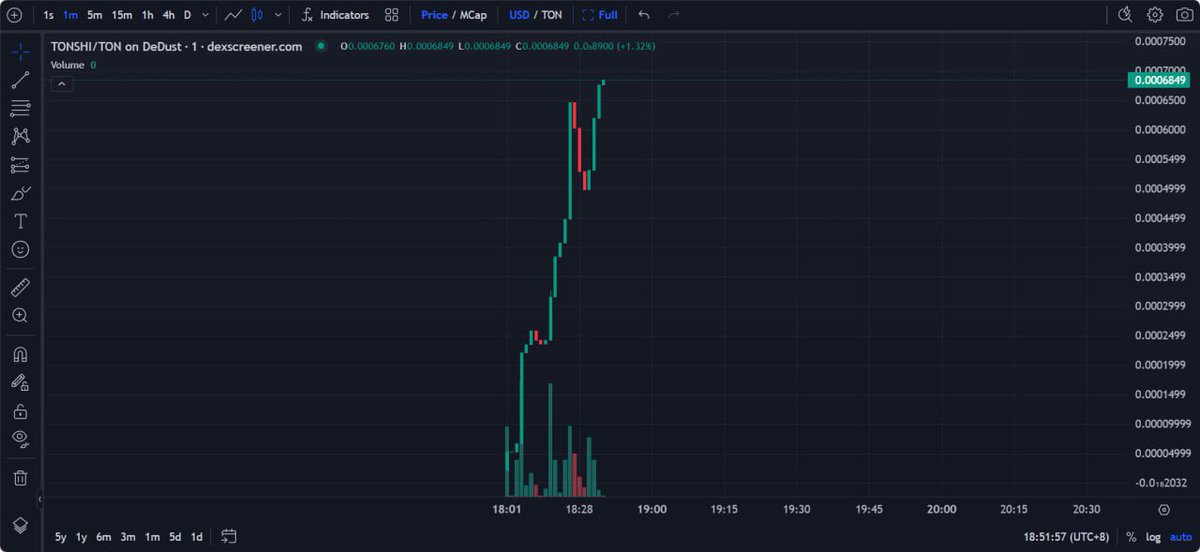
Task: Select the 15m timeframe
Action: (x=122, y=15)
